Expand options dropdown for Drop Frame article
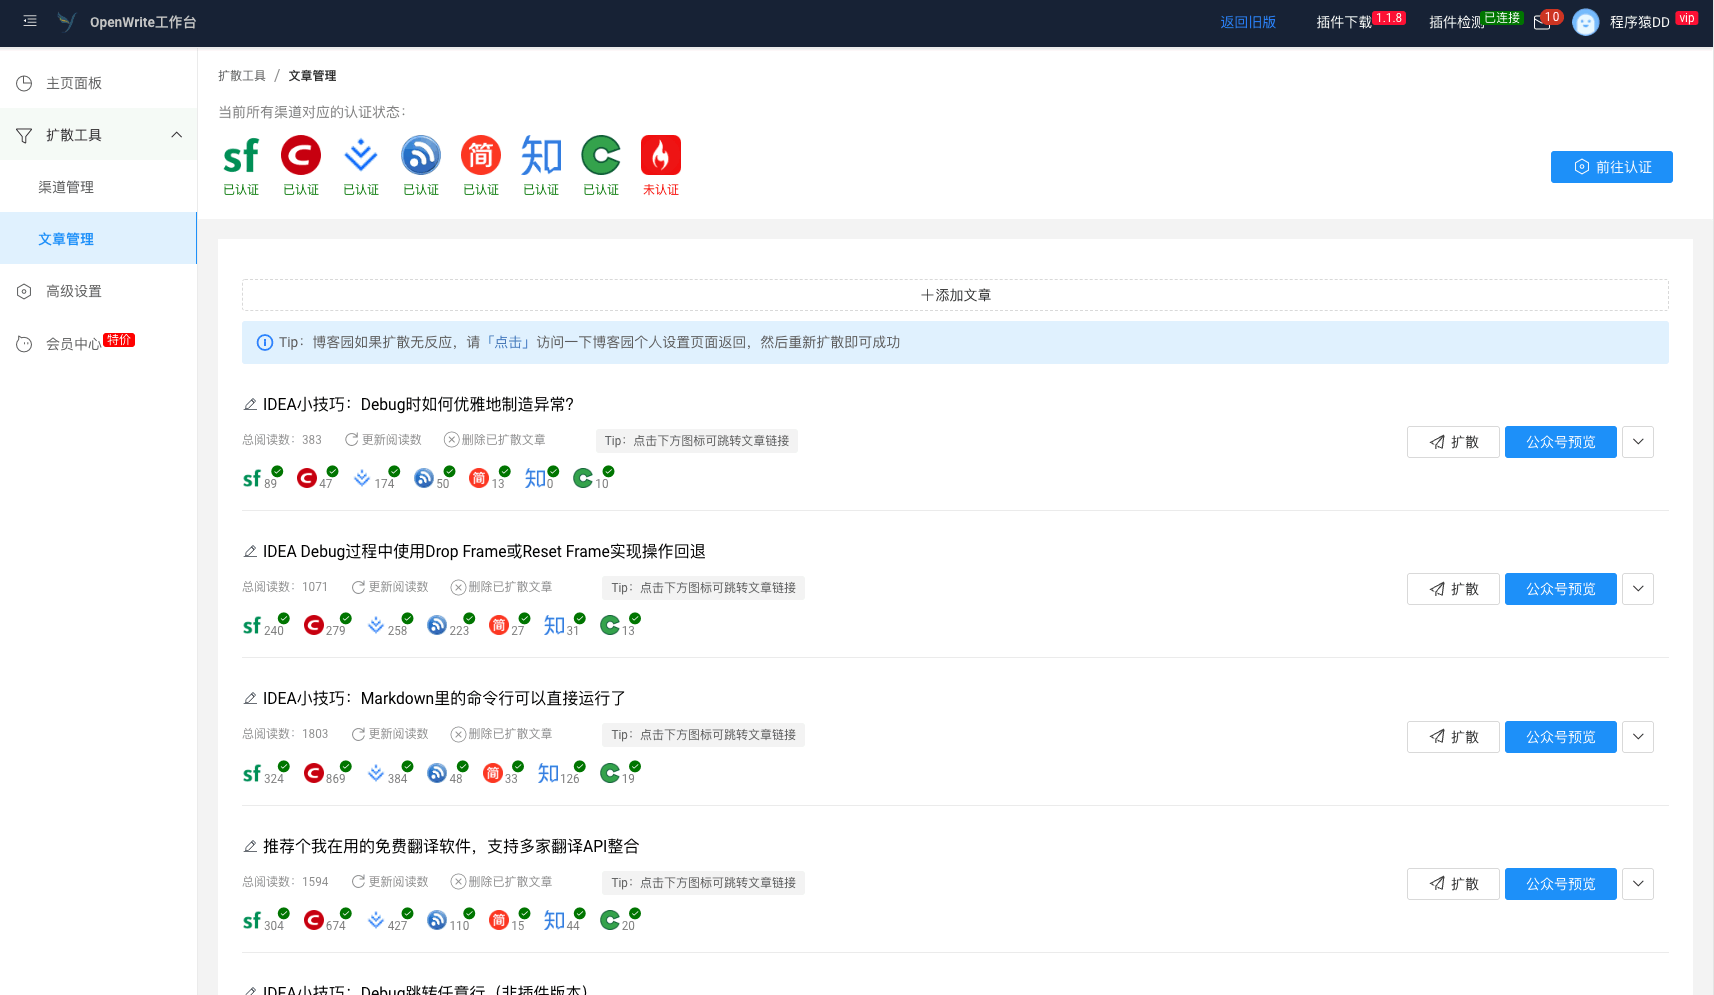The width and height of the screenshot is (1714, 995). [1638, 589]
